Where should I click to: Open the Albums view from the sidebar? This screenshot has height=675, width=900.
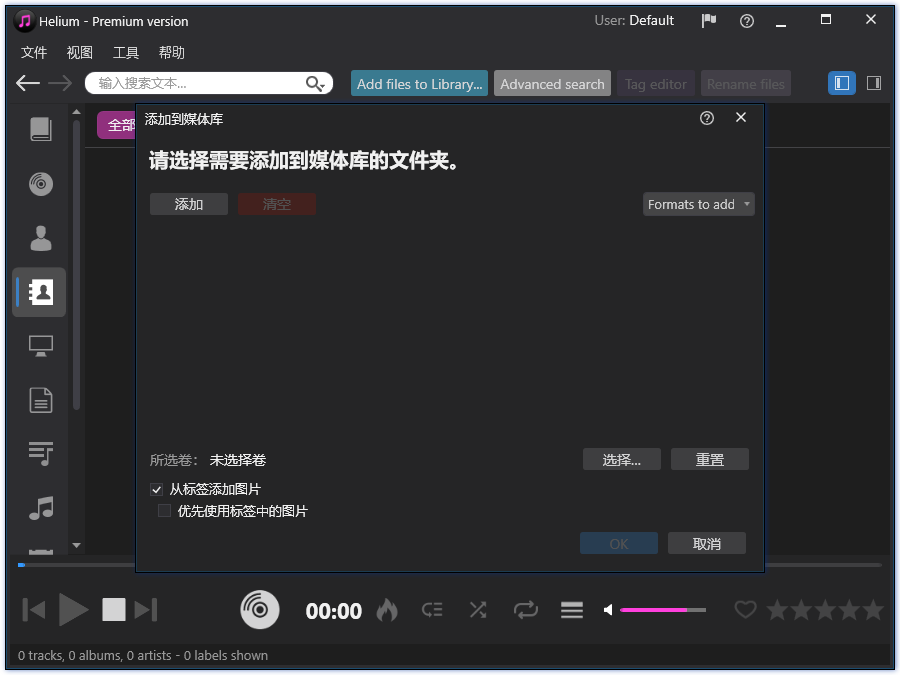point(40,183)
